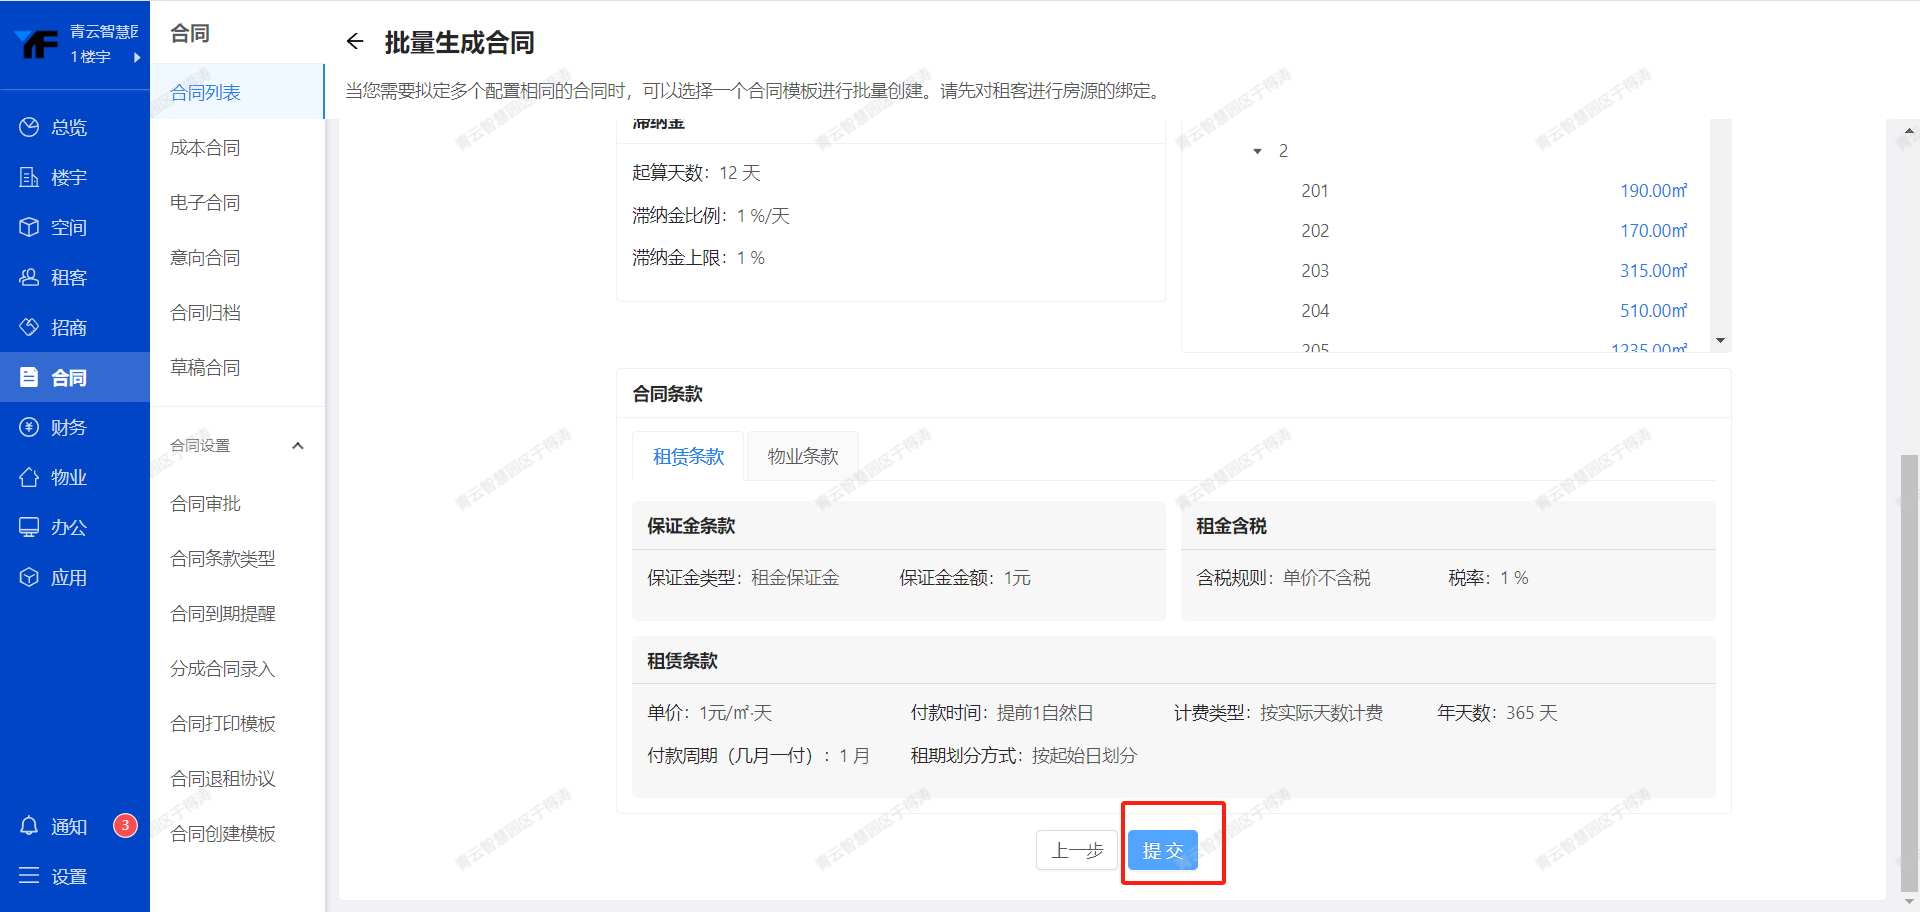
Task: Click the 通知 notification bell icon
Action: click(x=29, y=826)
